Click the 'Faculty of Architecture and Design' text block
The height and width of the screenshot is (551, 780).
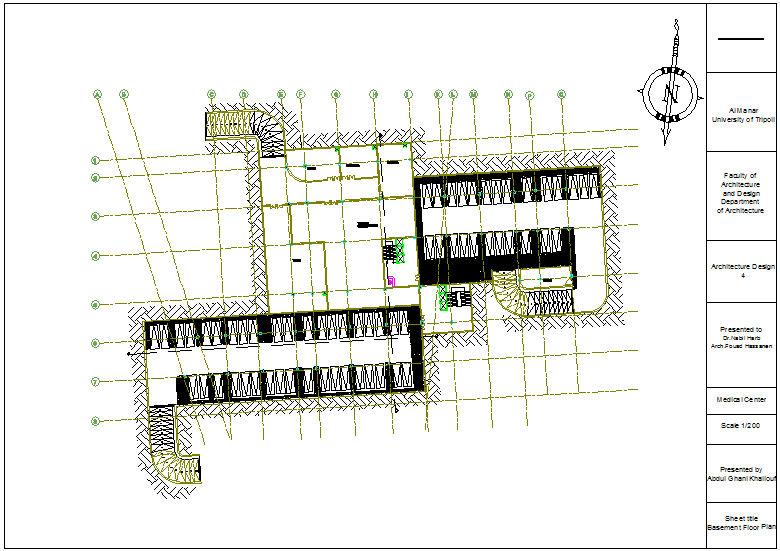coord(740,193)
